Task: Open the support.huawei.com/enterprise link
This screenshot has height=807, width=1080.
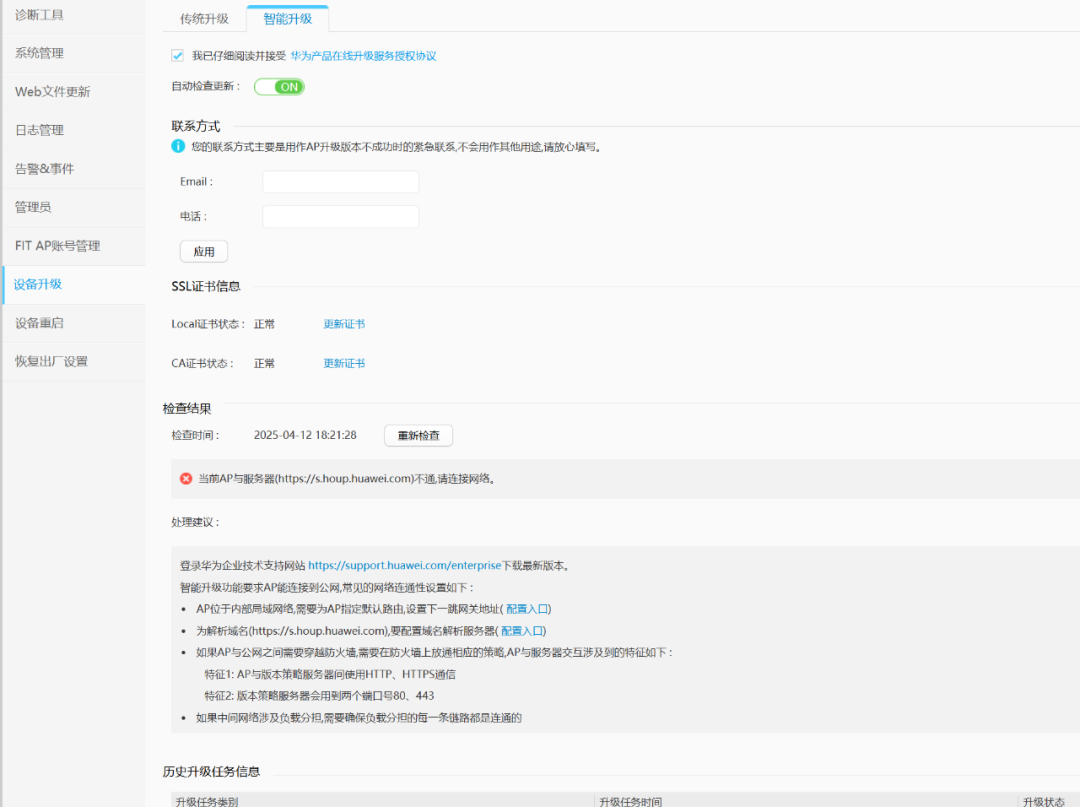Action: click(x=404, y=565)
